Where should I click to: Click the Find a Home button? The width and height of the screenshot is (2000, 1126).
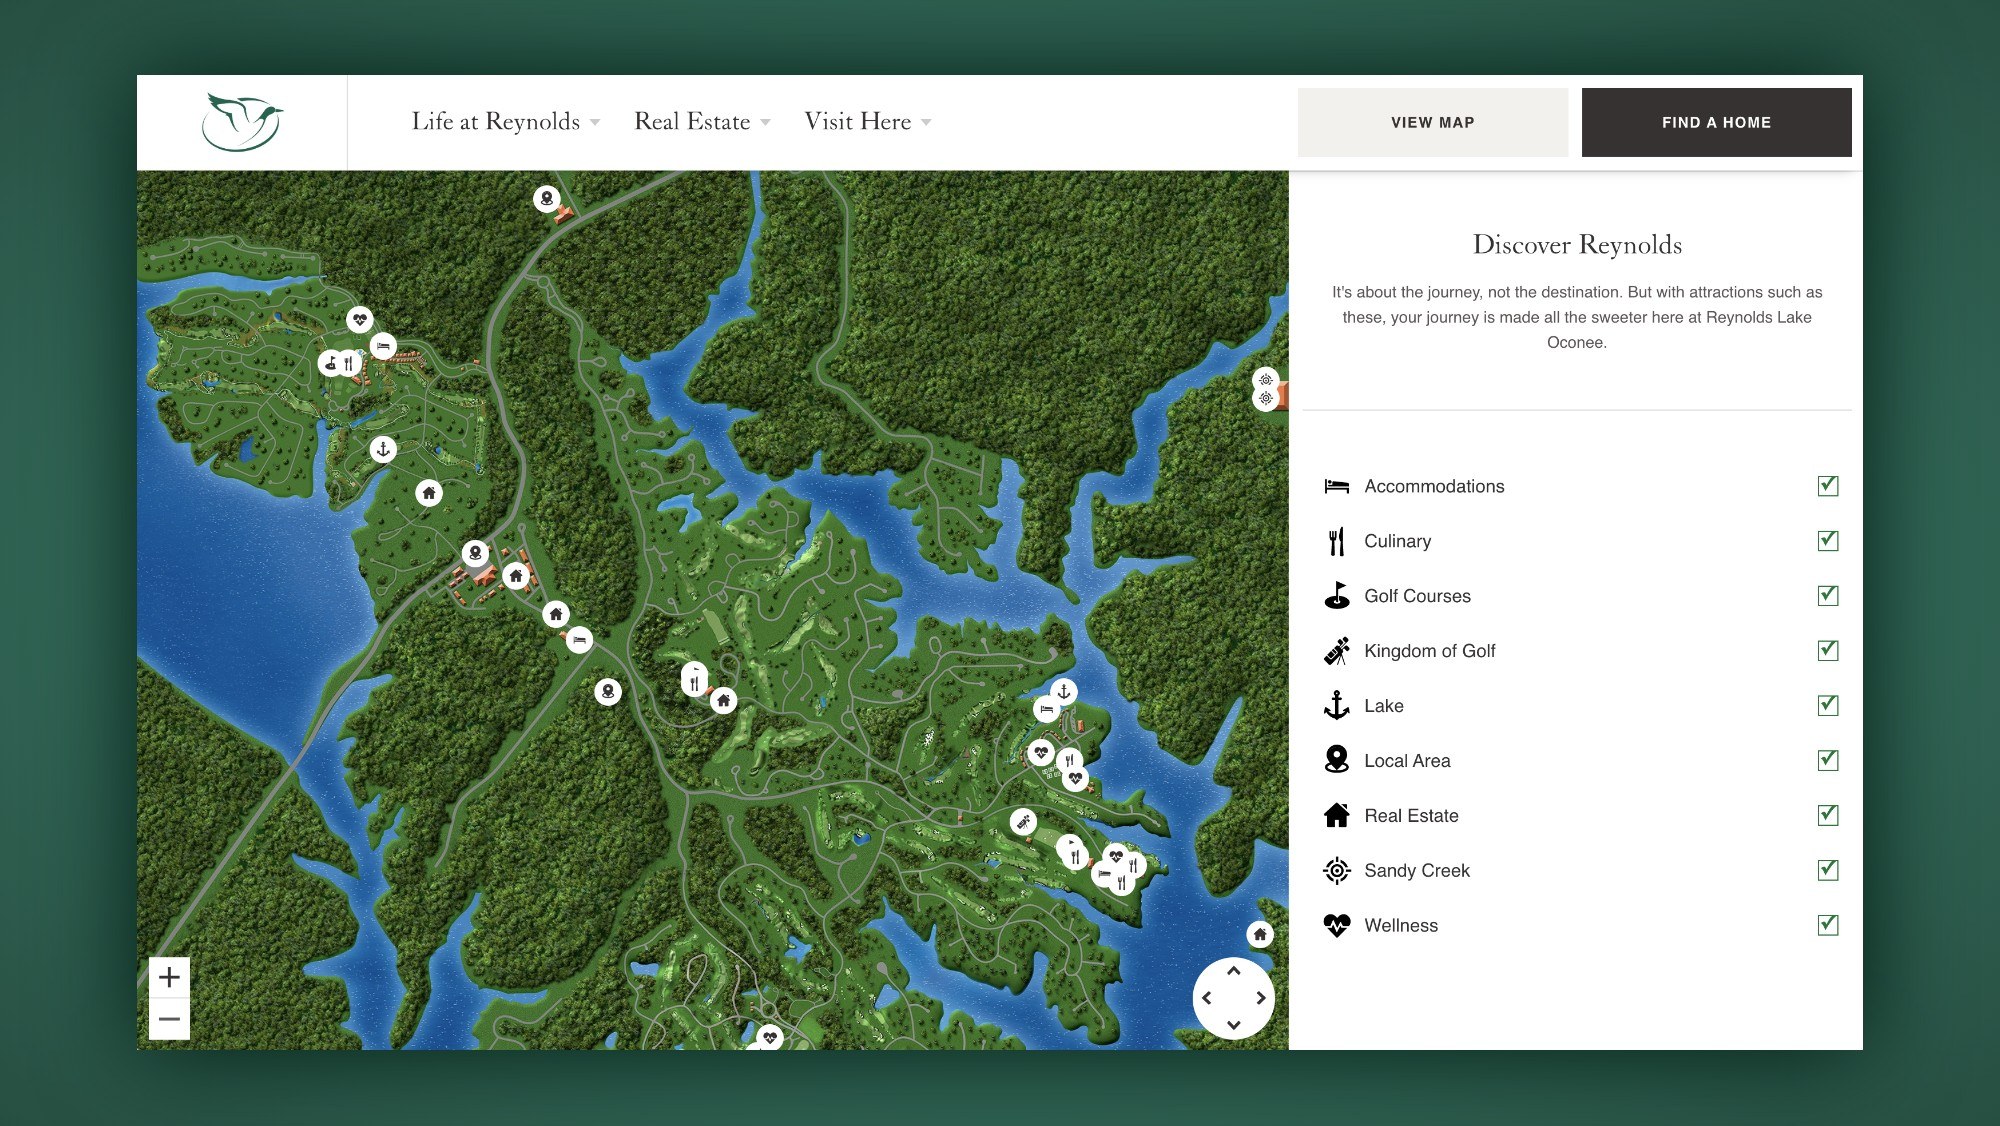pyautogui.click(x=1716, y=122)
